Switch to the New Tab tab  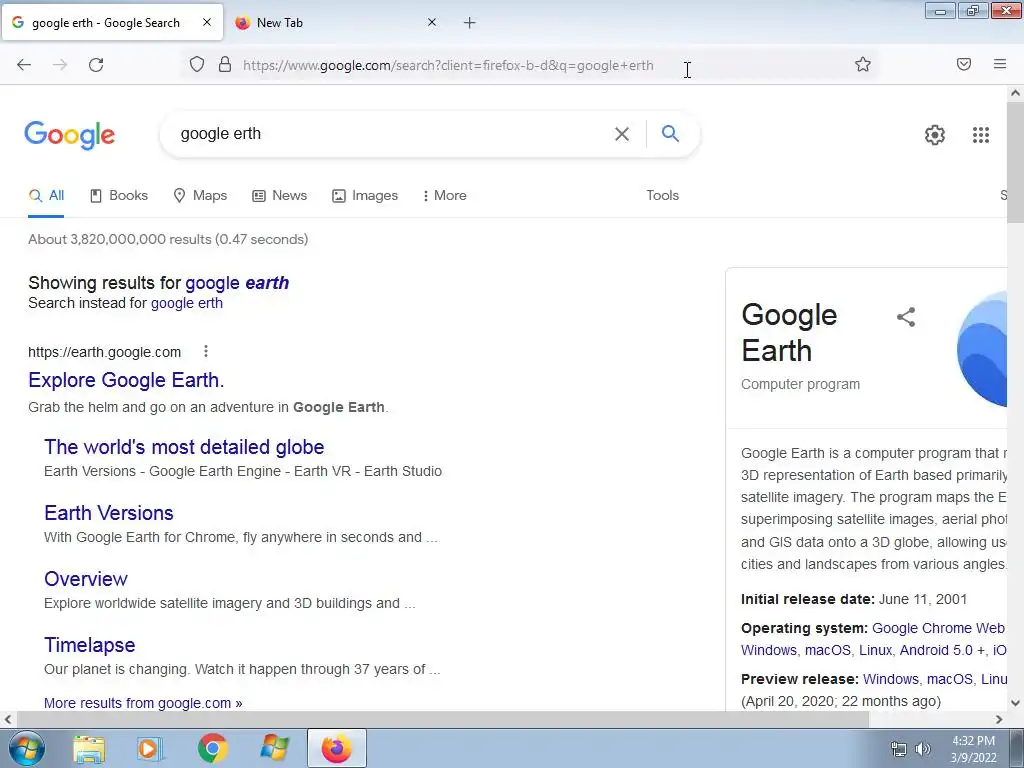[336, 23]
